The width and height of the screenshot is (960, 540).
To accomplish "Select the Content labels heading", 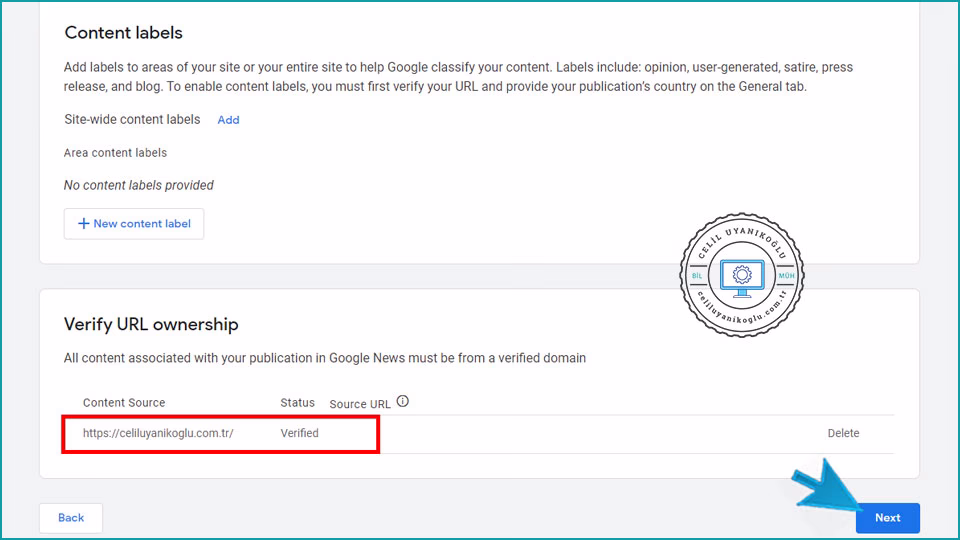I will coord(124,33).
